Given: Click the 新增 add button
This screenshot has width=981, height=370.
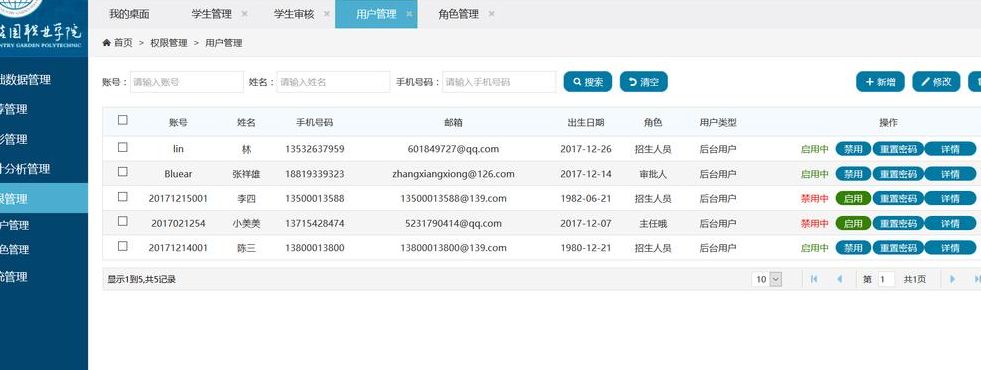Looking at the screenshot, I should (880, 81).
